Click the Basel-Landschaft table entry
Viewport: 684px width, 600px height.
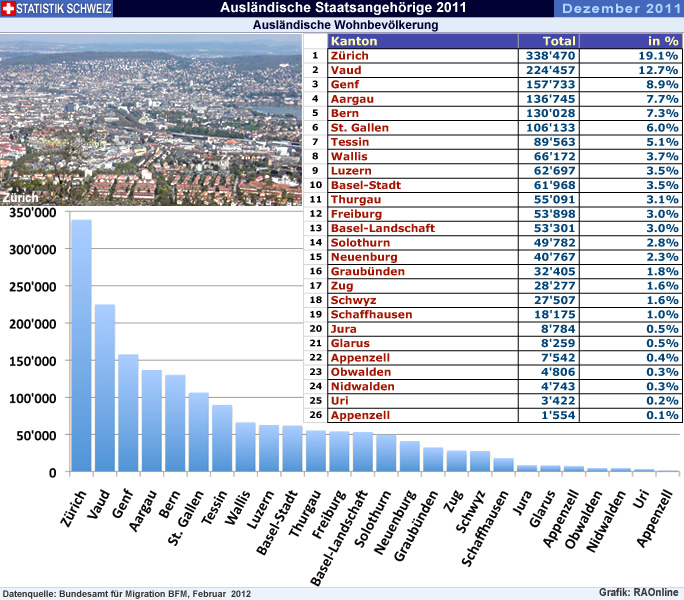click(382, 228)
